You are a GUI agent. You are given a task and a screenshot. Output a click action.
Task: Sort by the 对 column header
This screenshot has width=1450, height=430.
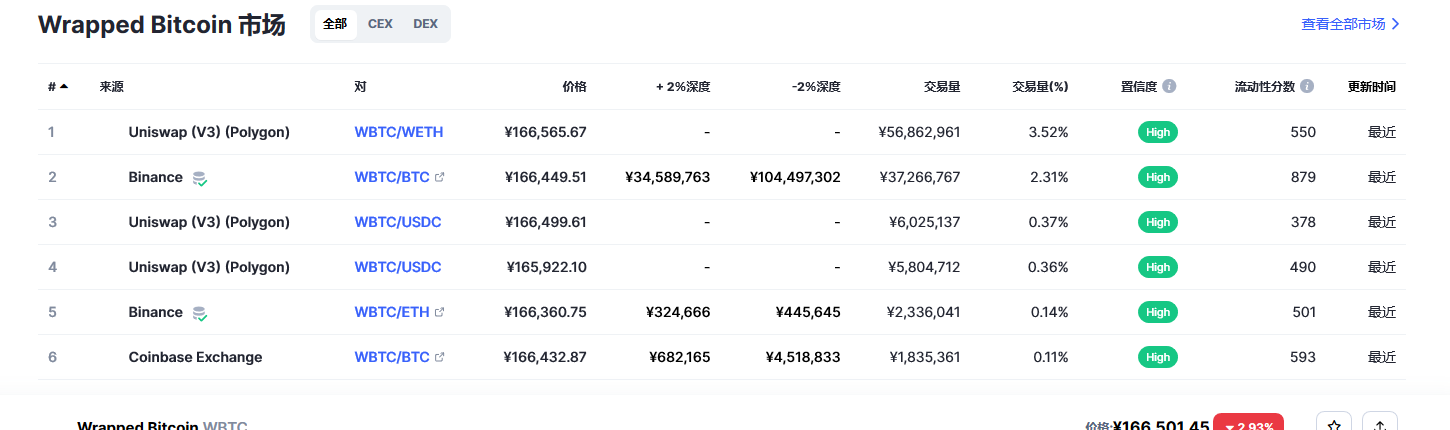click(x=360, y=87)
